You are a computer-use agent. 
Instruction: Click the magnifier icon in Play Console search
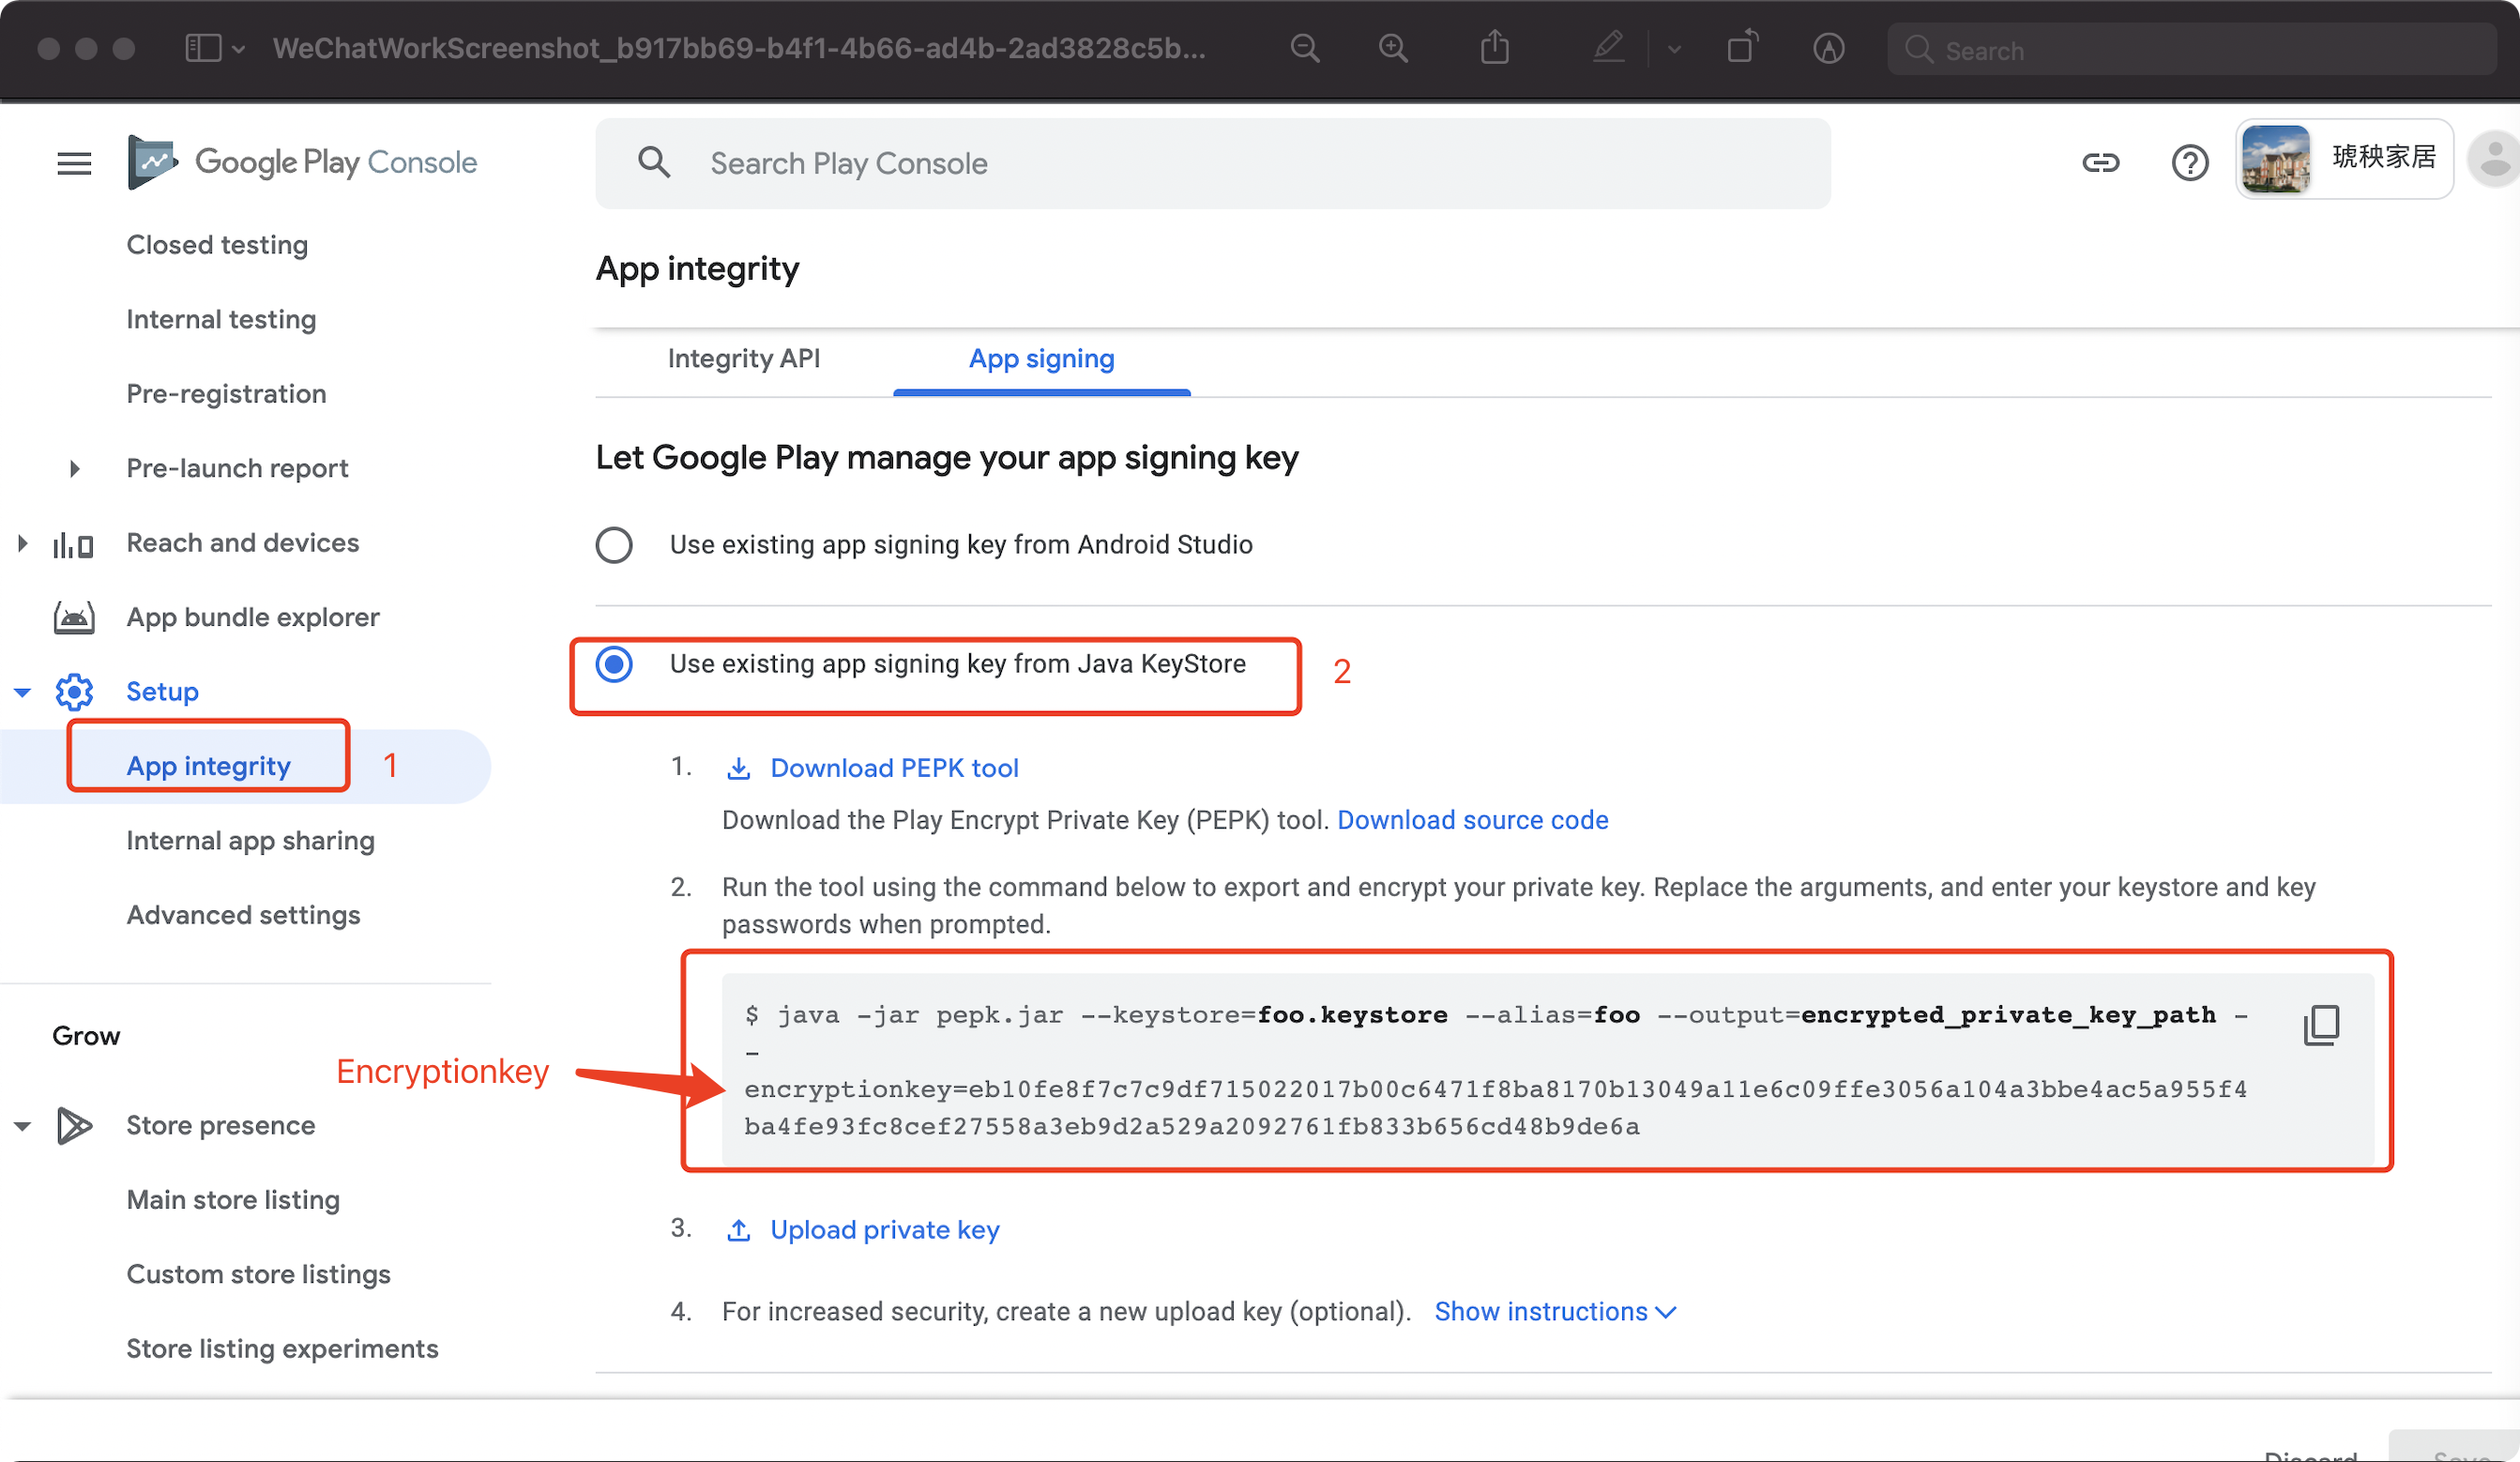tap(654, 162)
